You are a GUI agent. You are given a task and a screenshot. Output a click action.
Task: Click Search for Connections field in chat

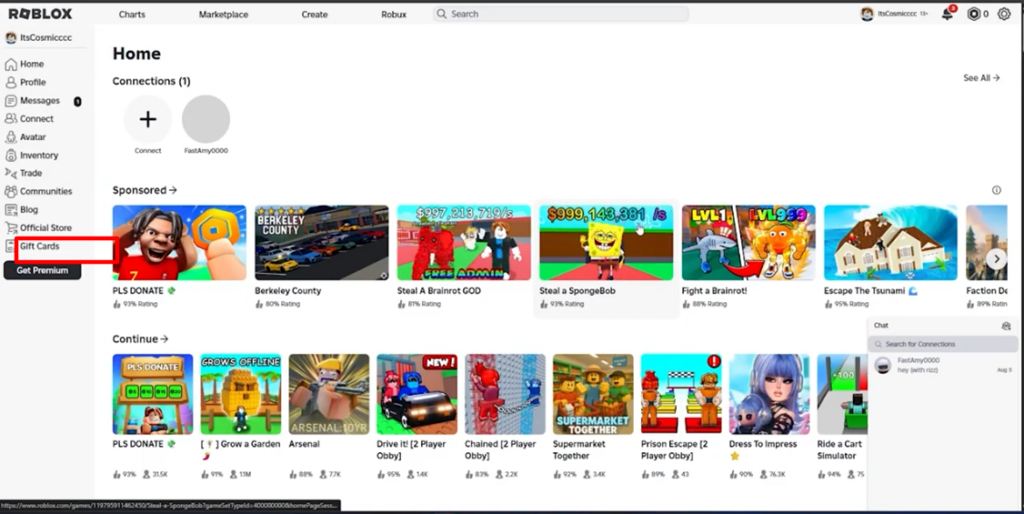(x=942, y=344)
